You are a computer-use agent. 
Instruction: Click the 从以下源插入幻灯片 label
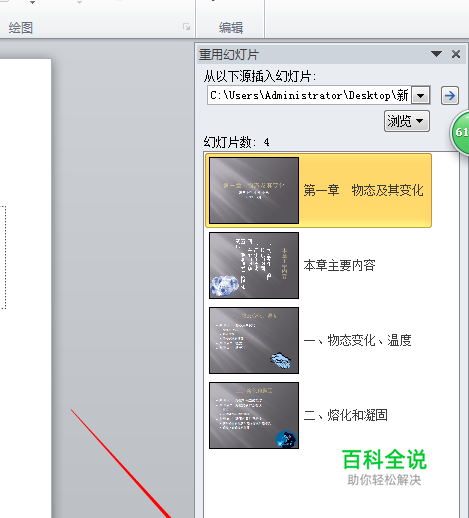[260, 77]
